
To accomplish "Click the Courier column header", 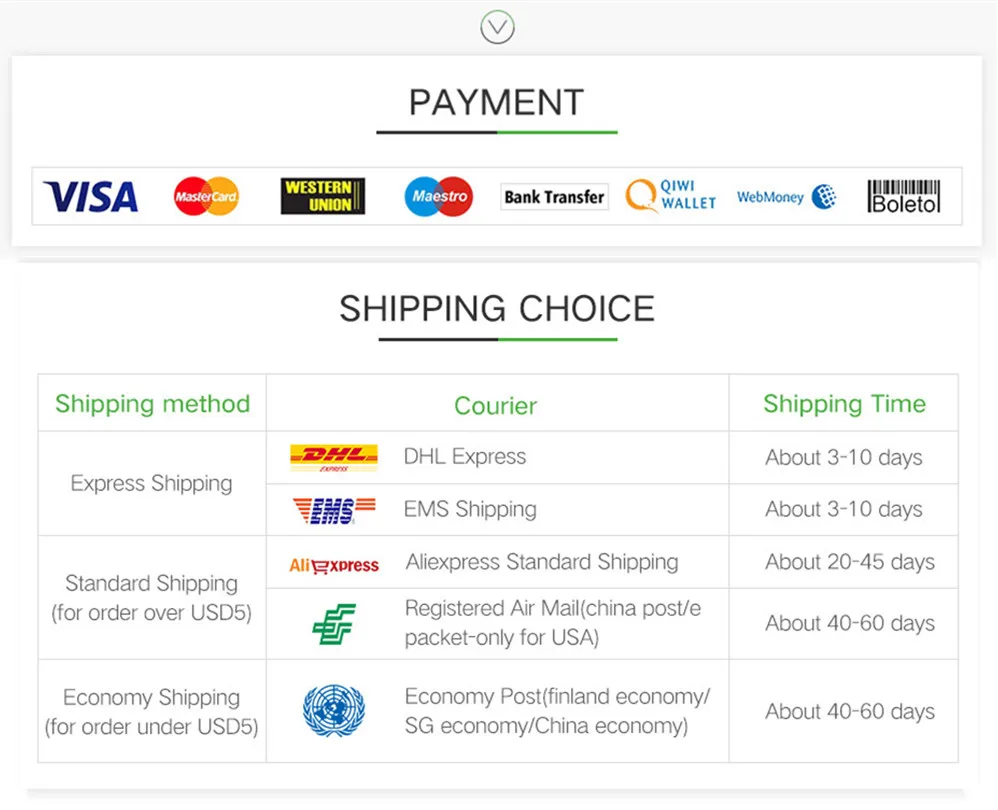I will point(496,406).
